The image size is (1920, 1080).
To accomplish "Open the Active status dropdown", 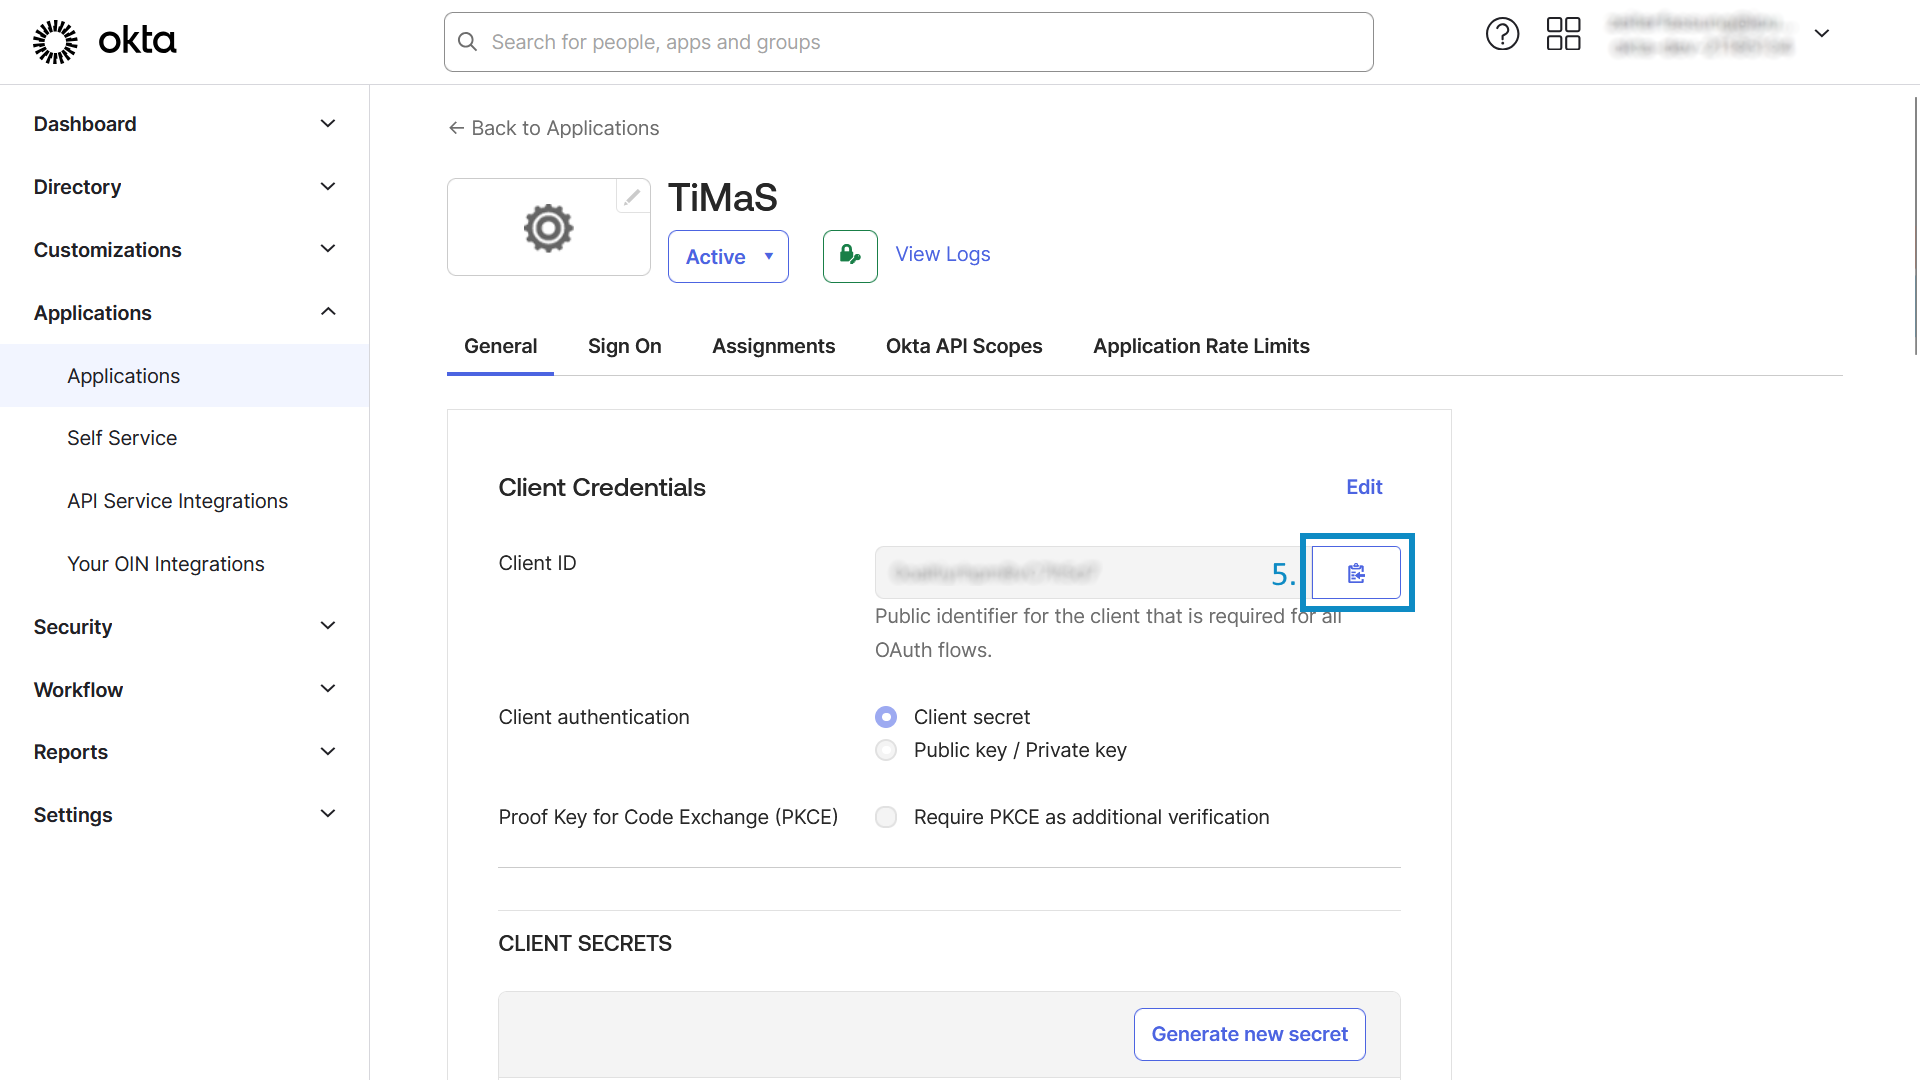I will (728, 257).
